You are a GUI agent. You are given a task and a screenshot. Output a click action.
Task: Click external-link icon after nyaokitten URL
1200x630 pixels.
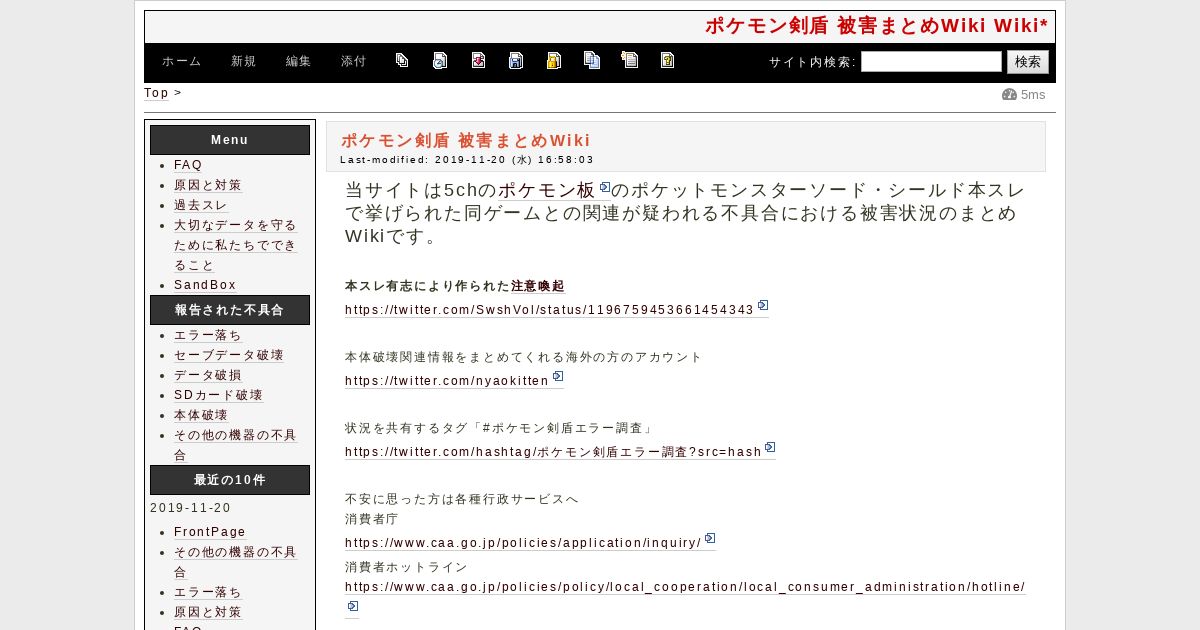point(558,376)
